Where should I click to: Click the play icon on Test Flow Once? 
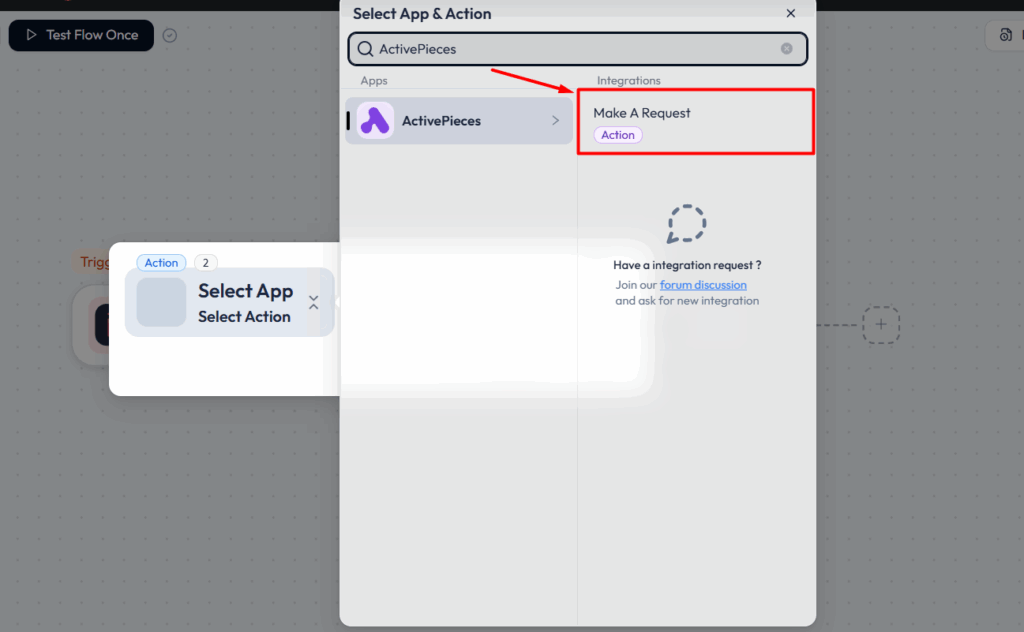(x=32, y=35)
